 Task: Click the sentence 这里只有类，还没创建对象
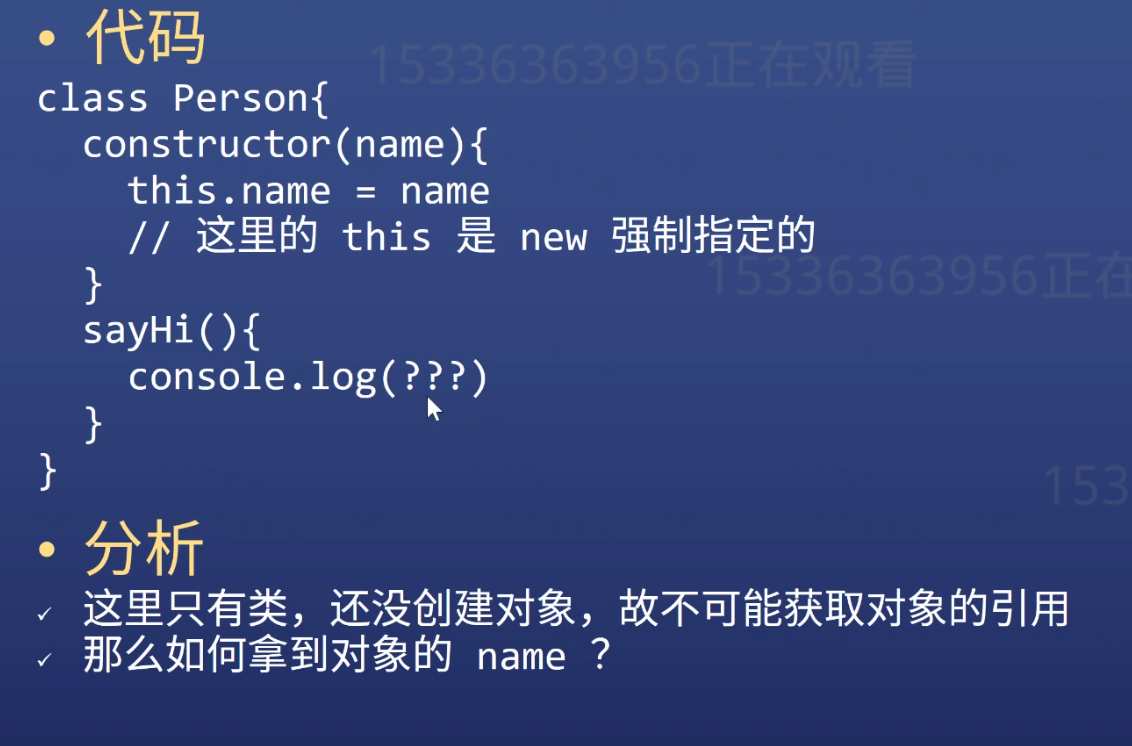pyautogui.click(x=328, y=609)
